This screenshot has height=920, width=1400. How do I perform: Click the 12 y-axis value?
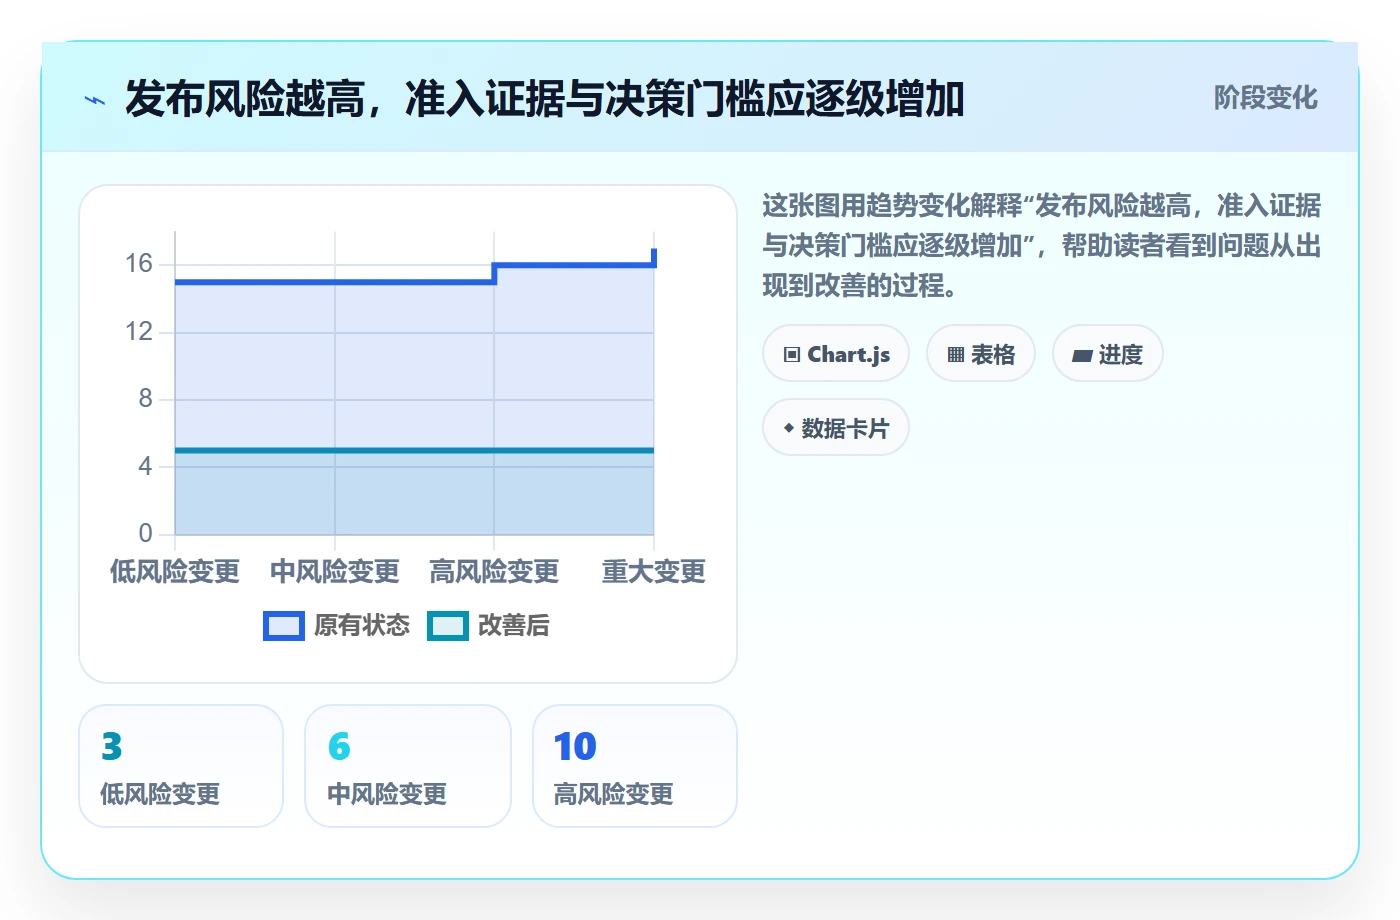tap(139, 332)
